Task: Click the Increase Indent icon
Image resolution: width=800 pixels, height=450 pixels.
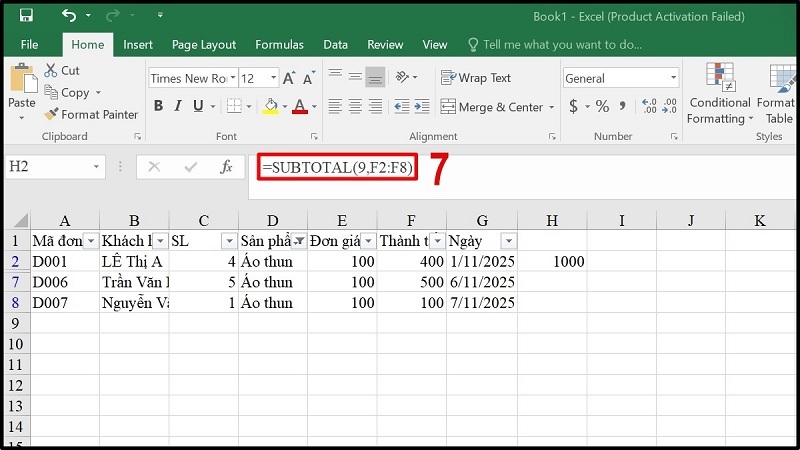Action: (x=422, y=107)
